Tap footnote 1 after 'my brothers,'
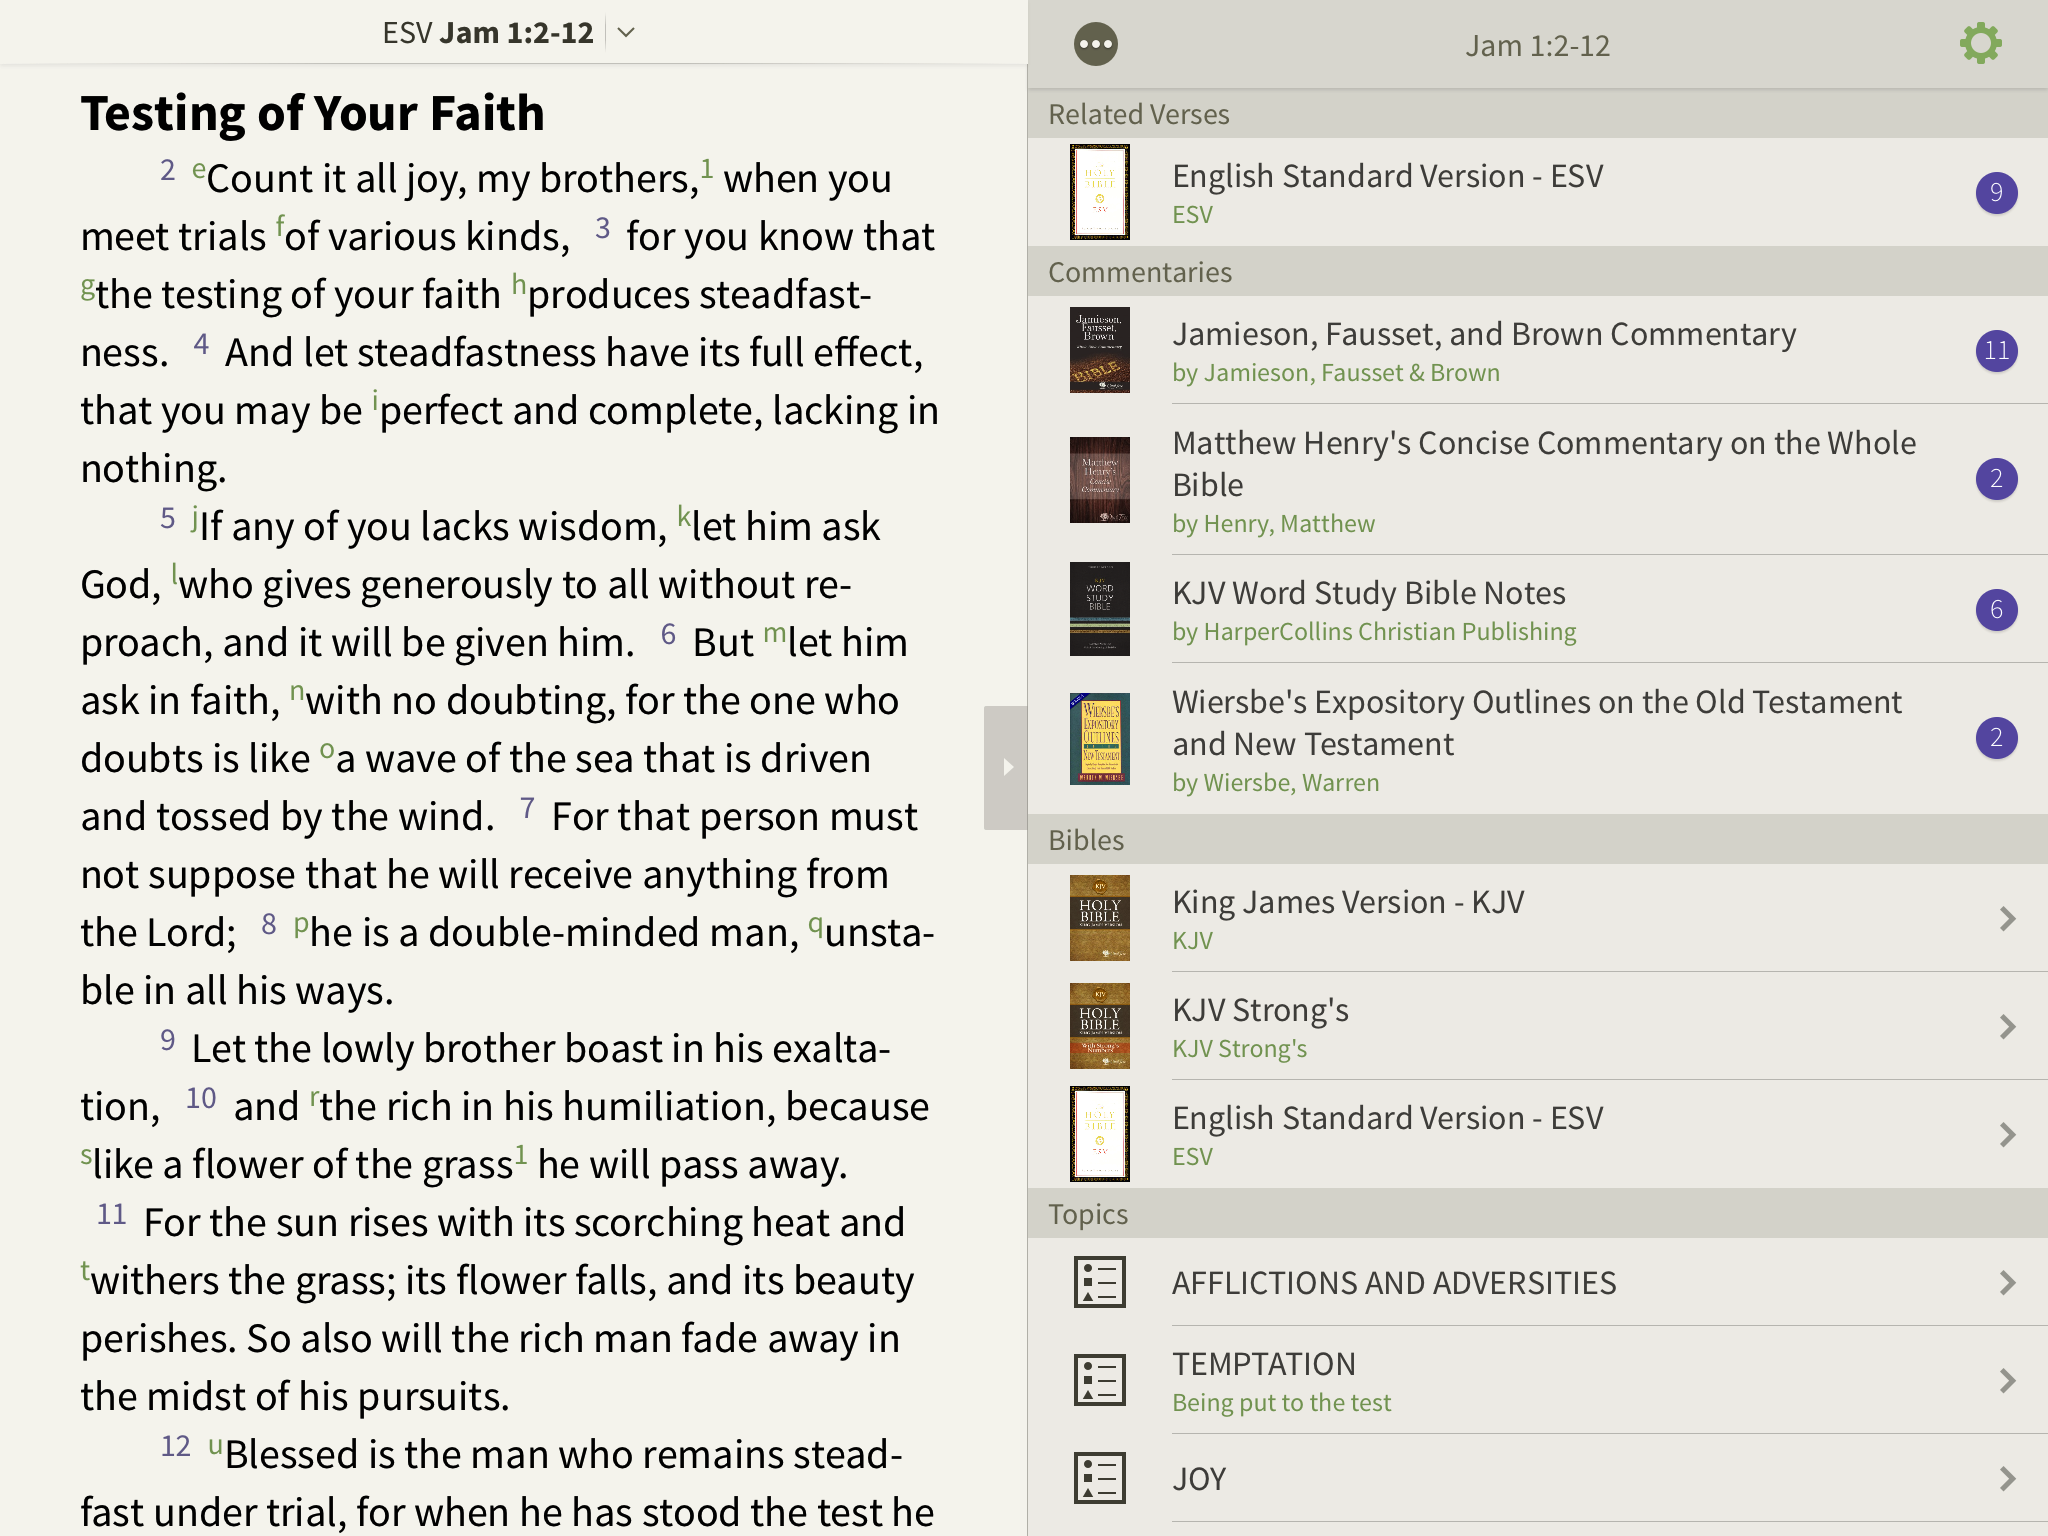Viewport: 2048px width, 1536px height. tap(706, 168)
